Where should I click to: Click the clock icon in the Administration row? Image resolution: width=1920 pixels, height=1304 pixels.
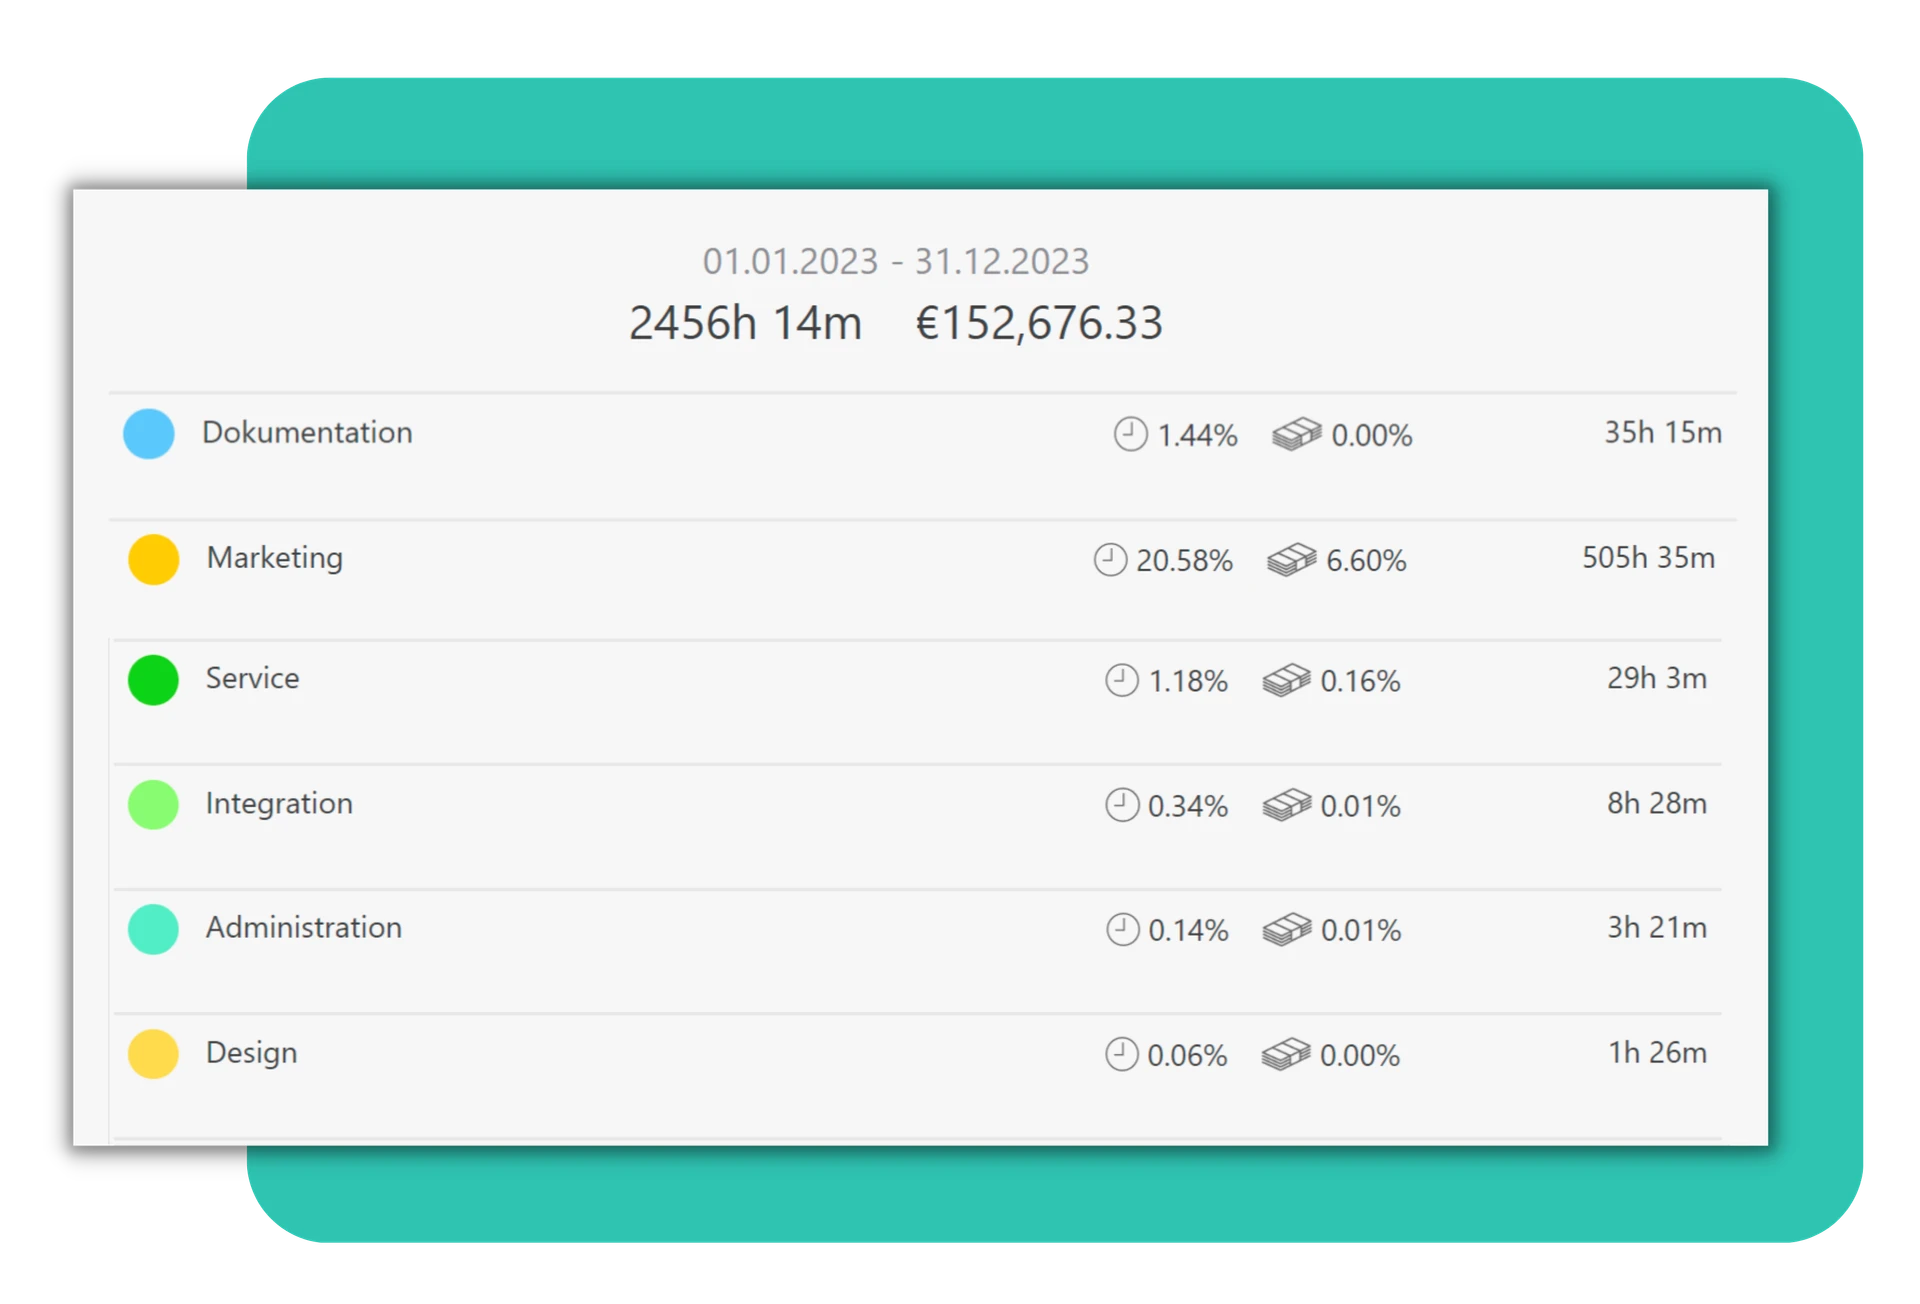point(1122,929)
